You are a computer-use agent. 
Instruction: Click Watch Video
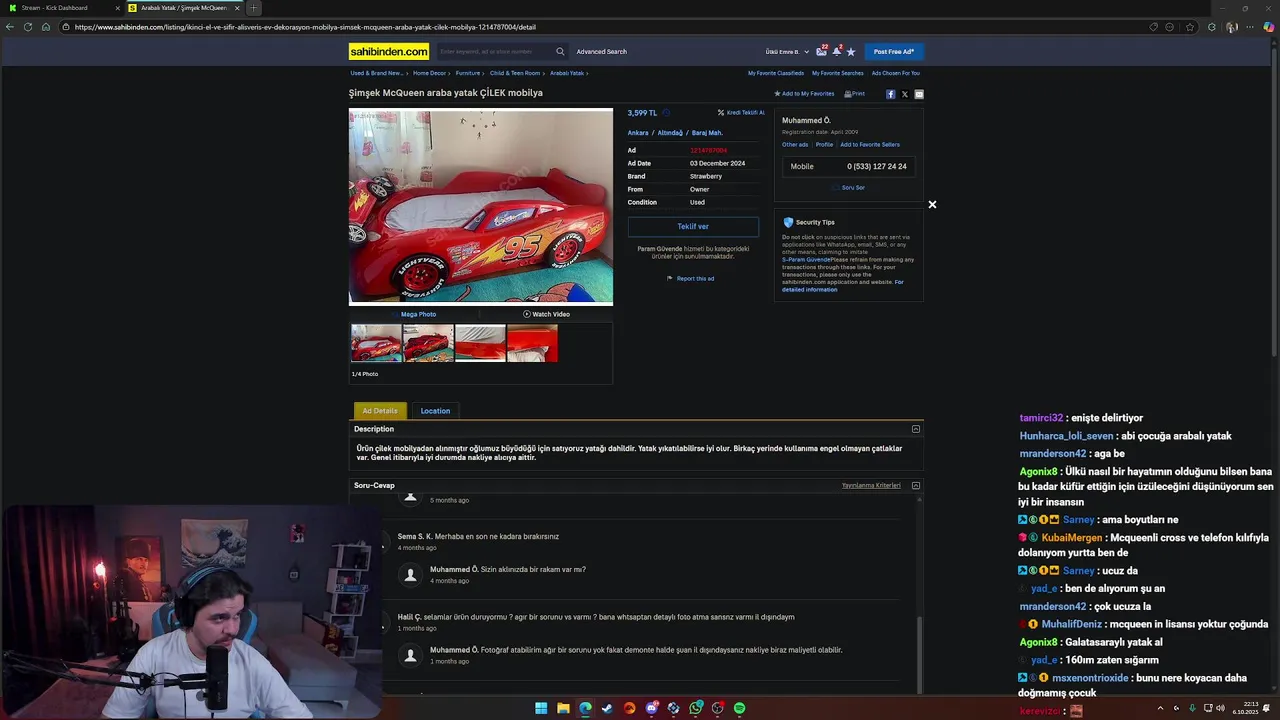(546, 314)
